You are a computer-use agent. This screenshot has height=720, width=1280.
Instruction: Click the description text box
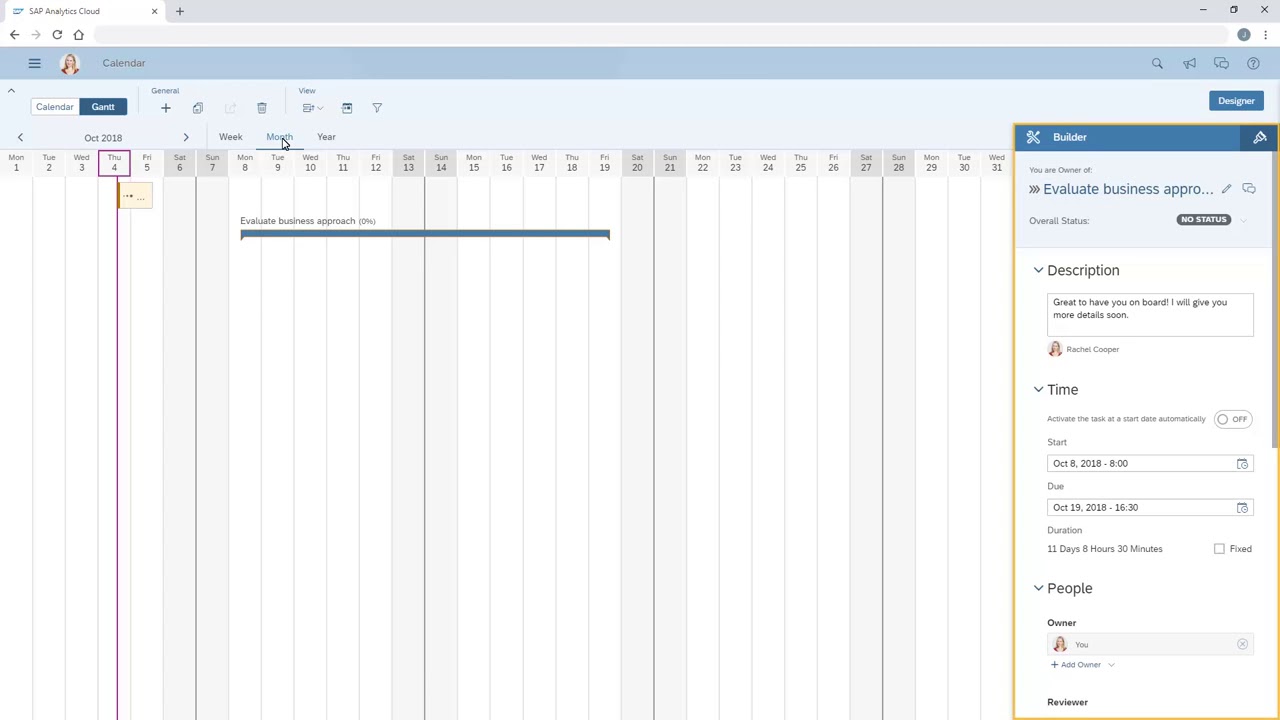tap(1150, 315)
